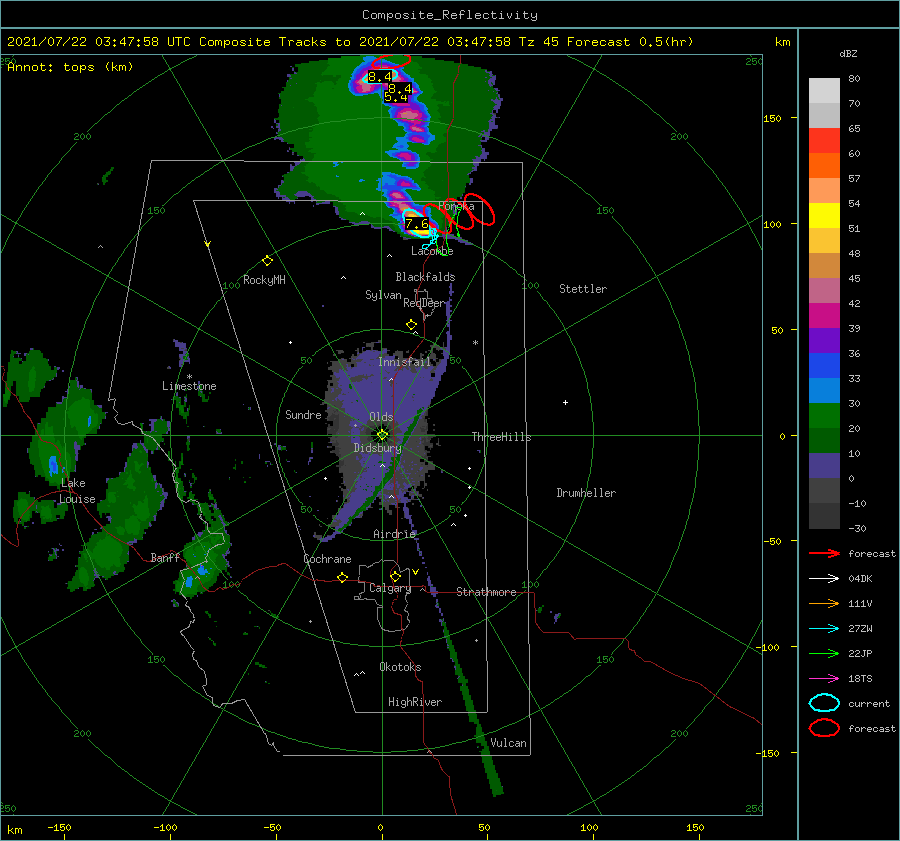Image resolution: width=900 pixels, height=841 pixels.
Task: Click the magenta 39–42 dBZ color swatch
Action: tap(824, 316)
